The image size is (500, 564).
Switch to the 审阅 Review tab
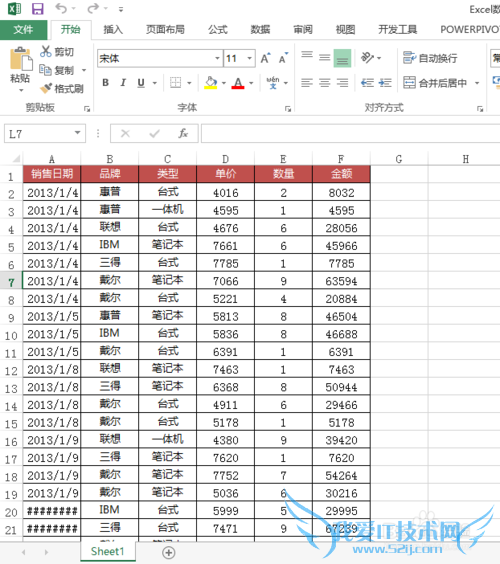pyautogui.click(x=303, y=29)
